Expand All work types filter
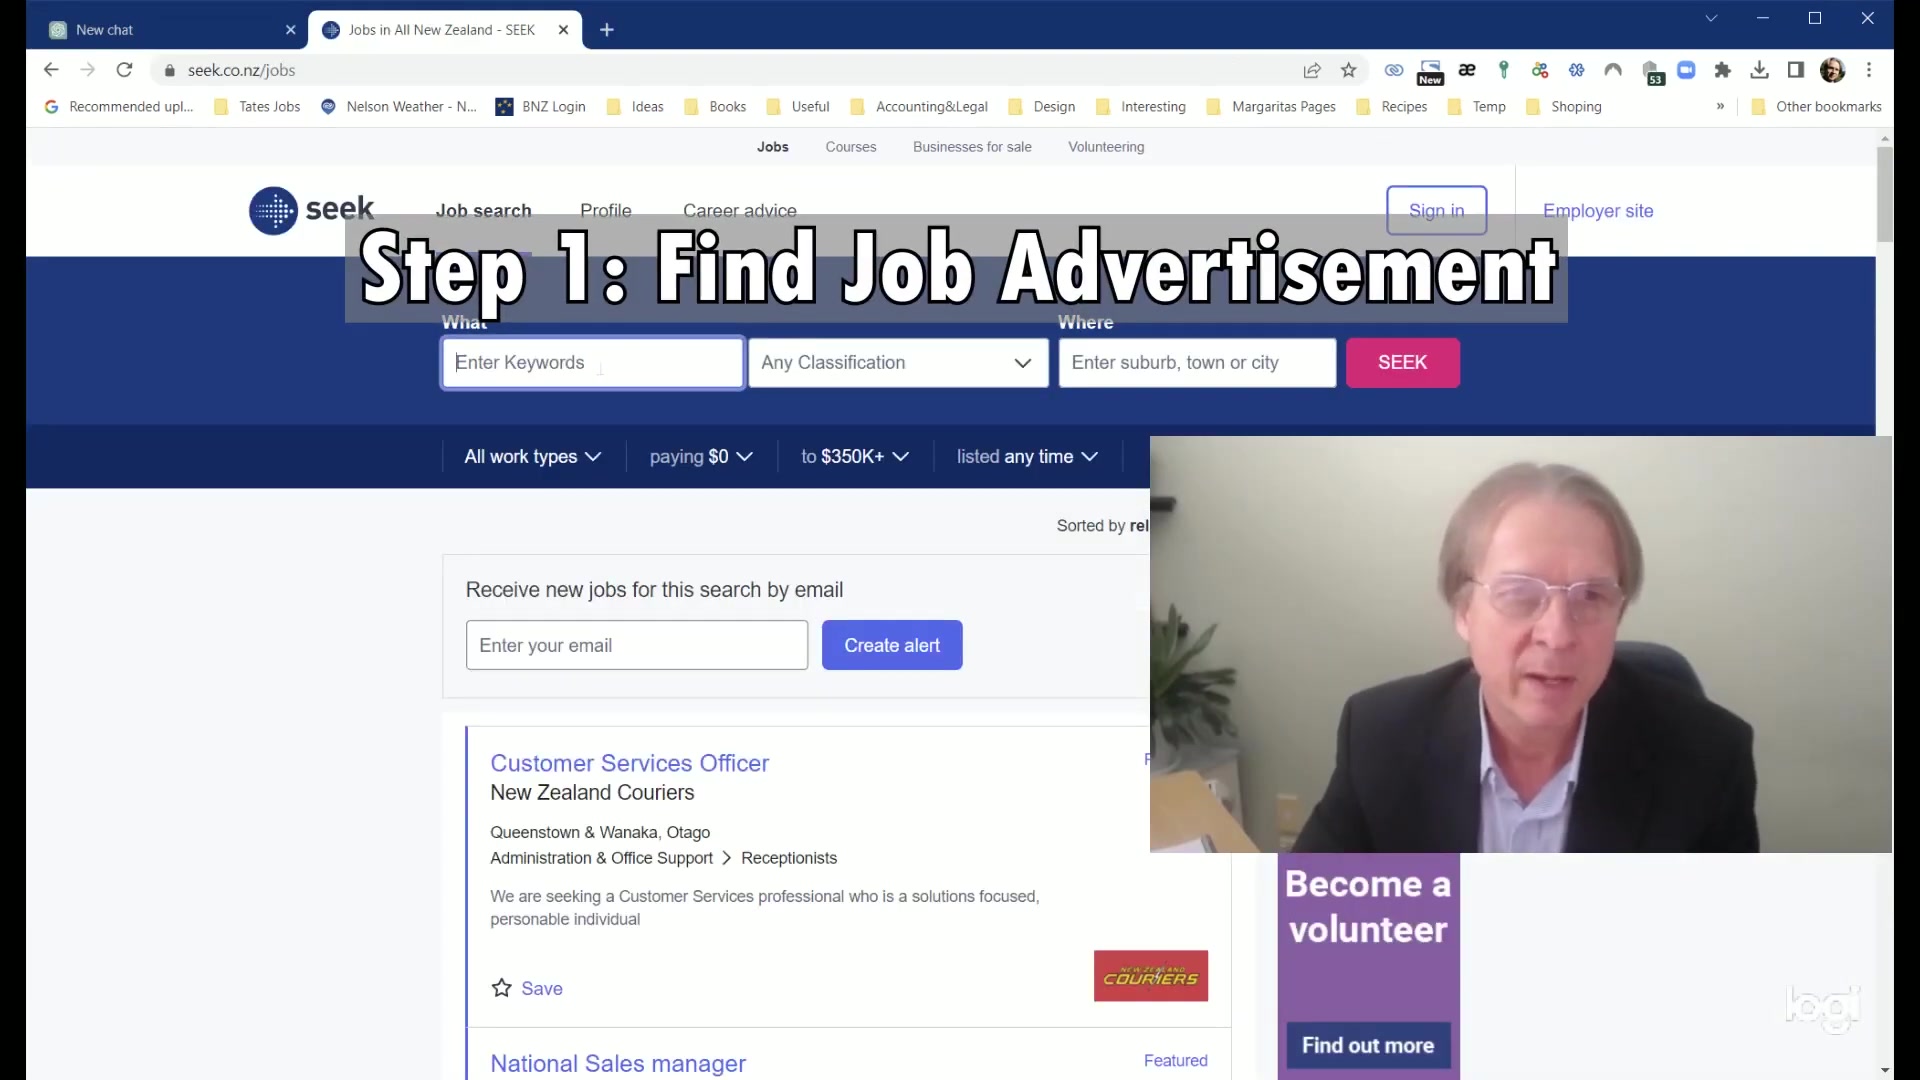The height and width of the screenshot is (1080, 1920). (532, 457)
